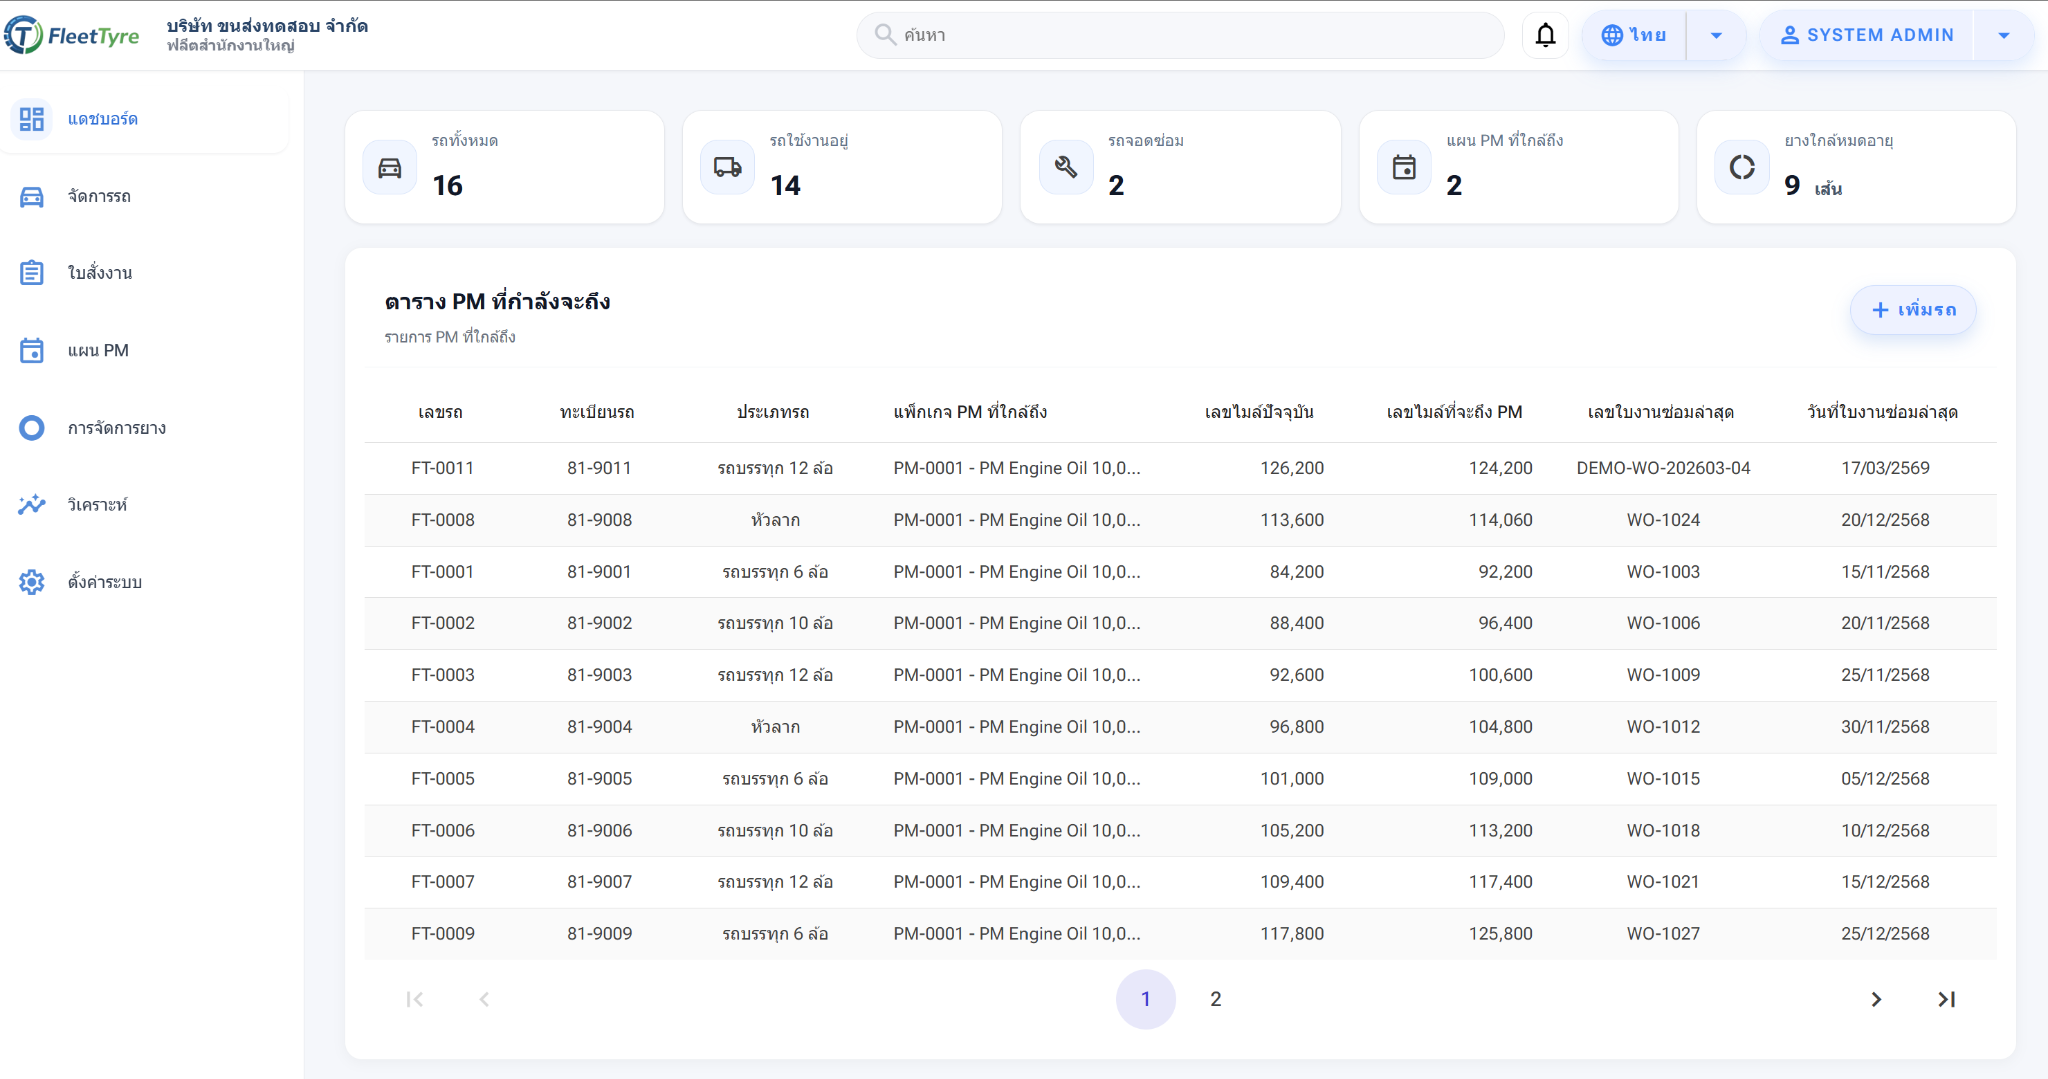Open the แดชบอร์ด dashboard icon in sidebar
Image resolution: width=2048 pixels, height=1079 pixels.
coord(32,119)
